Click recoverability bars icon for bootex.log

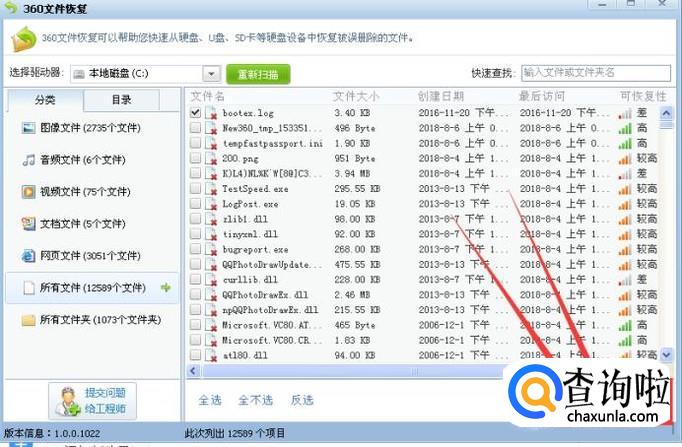tap(625, 113)
